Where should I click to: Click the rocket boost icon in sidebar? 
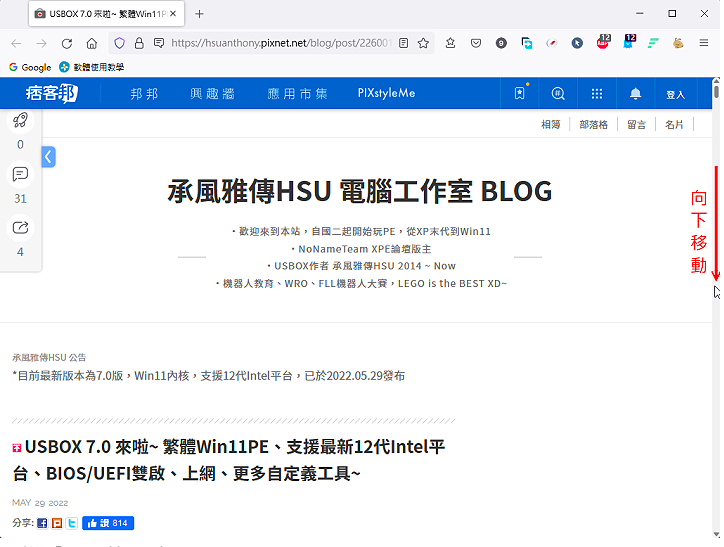[x=20, y=120]
